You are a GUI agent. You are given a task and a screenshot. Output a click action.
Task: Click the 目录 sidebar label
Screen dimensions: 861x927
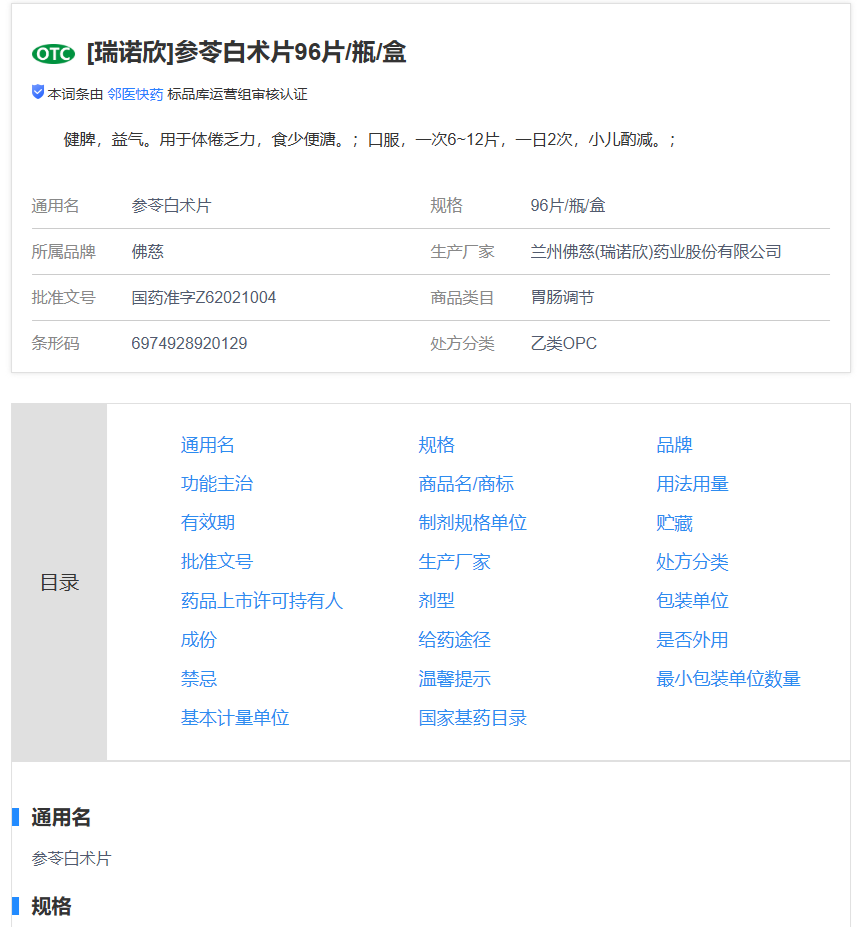click(x=59, y=582)
